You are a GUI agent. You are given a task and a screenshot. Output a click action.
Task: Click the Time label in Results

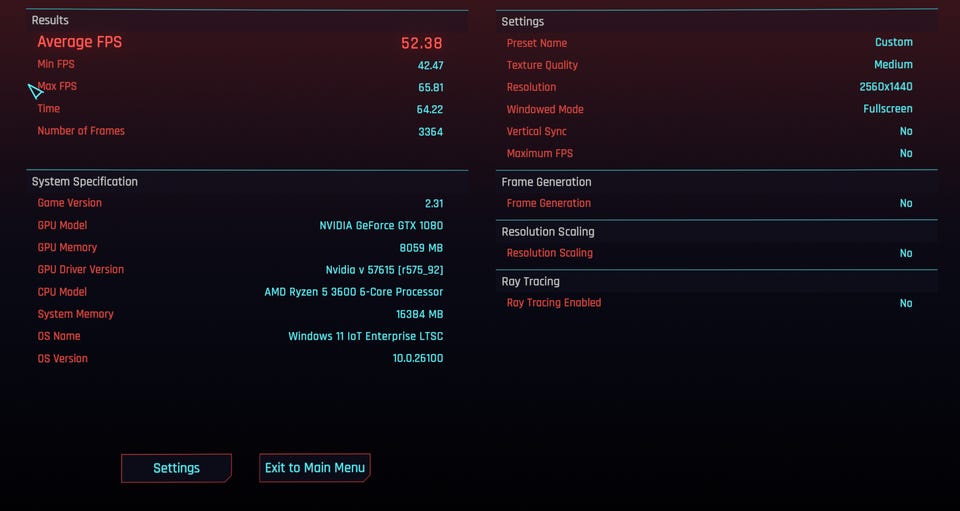click(48, 108)
